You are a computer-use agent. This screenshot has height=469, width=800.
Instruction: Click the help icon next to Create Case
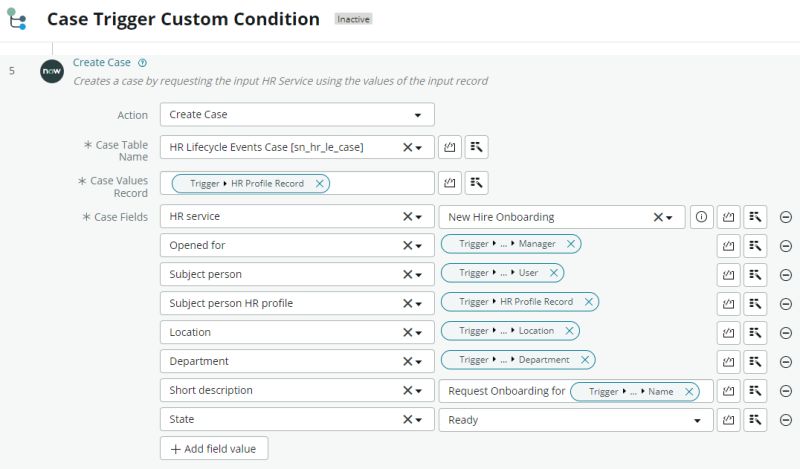point(142,63)
